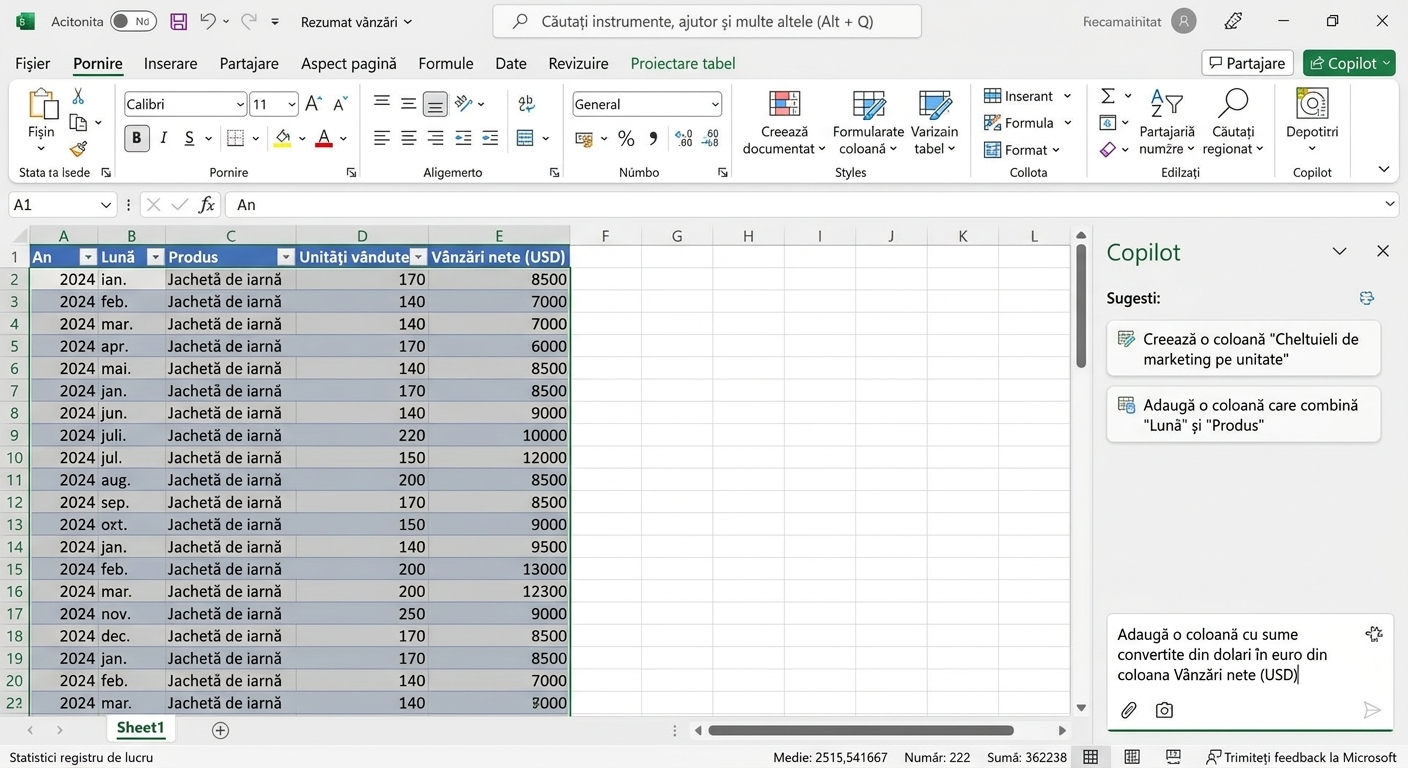Click the red font color button

[x=324, y=138]
